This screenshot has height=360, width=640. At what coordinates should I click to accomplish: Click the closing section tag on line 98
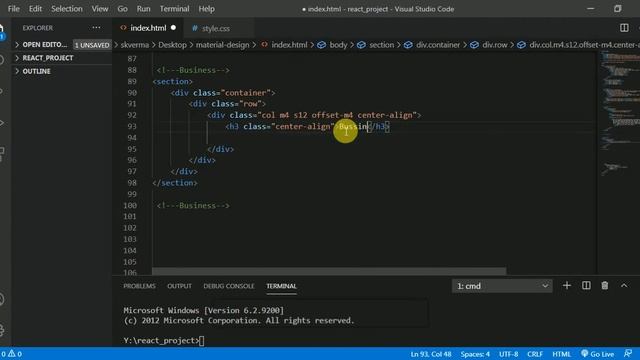pyautogui.click(x=175, y=183)
